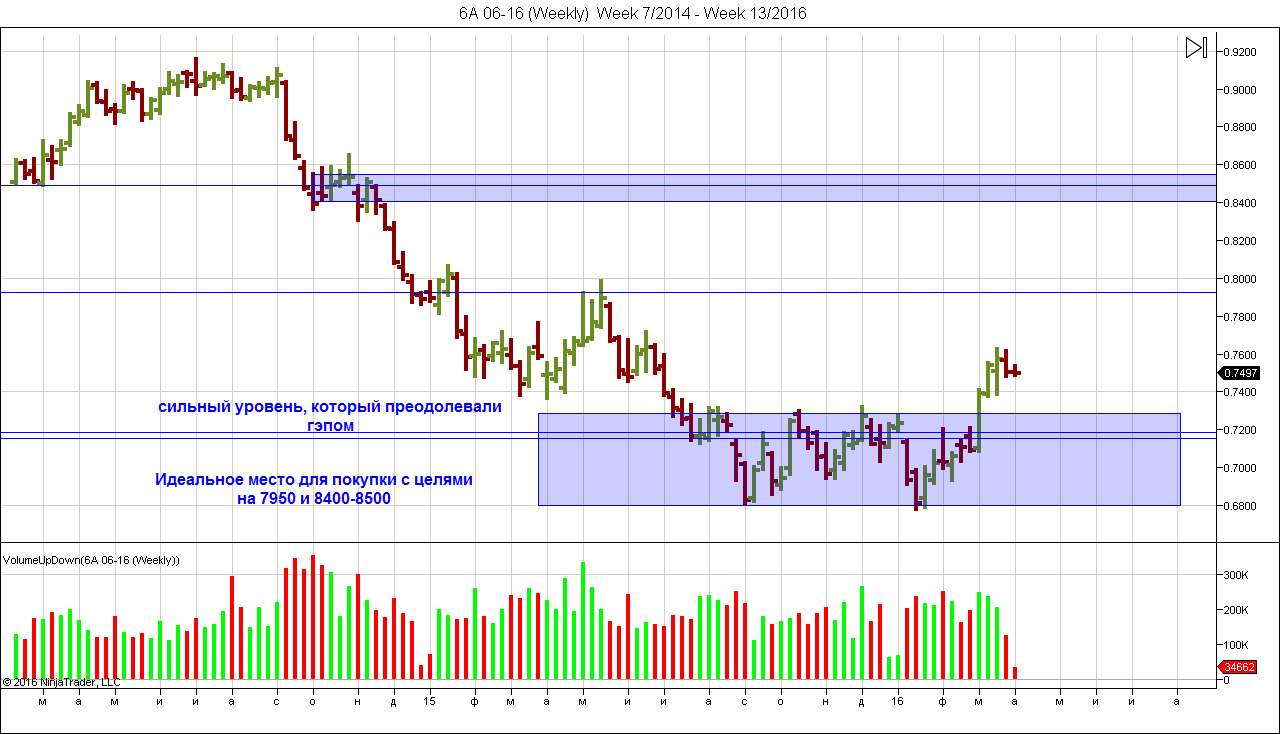Click the '15' year label on time axis
Image resolution: width=1280 pixels, height=734 pixels.
429,702
